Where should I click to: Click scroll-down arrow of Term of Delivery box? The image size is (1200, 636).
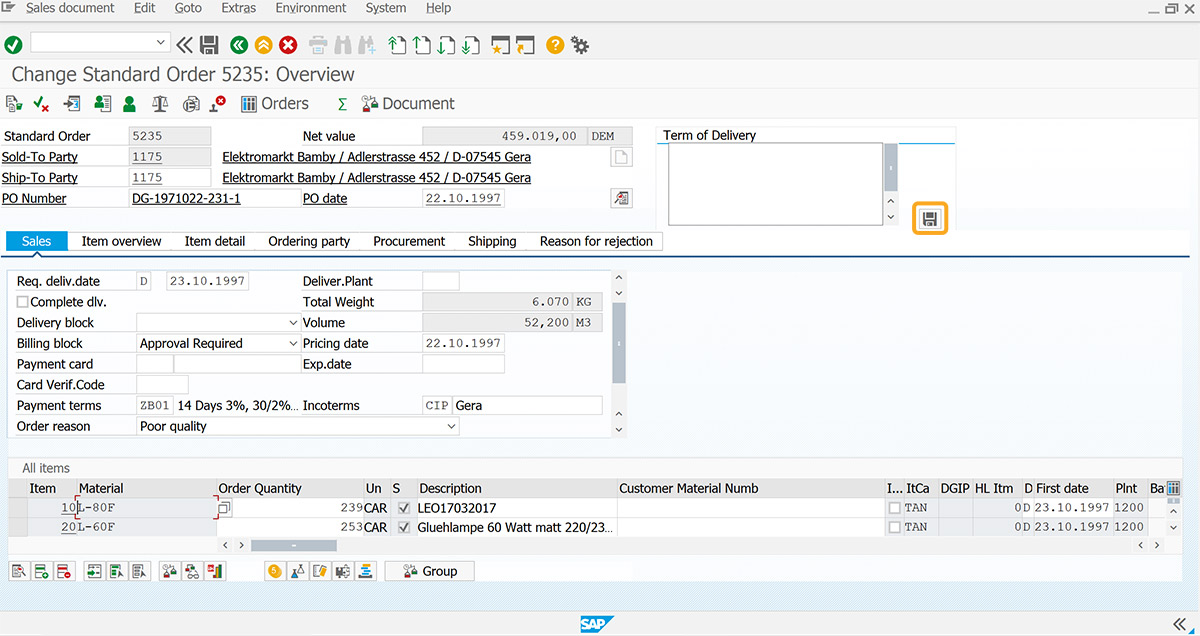click(x=891, y=217)
